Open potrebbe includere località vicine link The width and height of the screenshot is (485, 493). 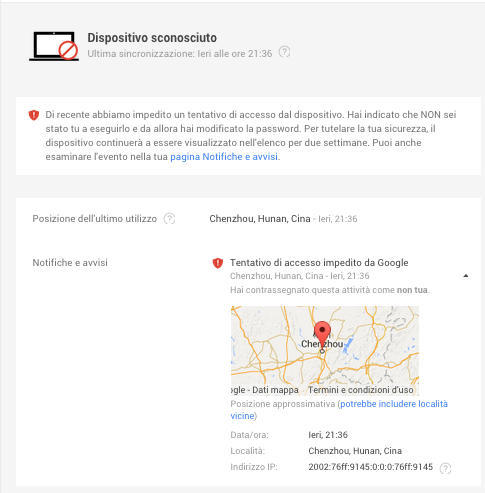tap(339, 410)
